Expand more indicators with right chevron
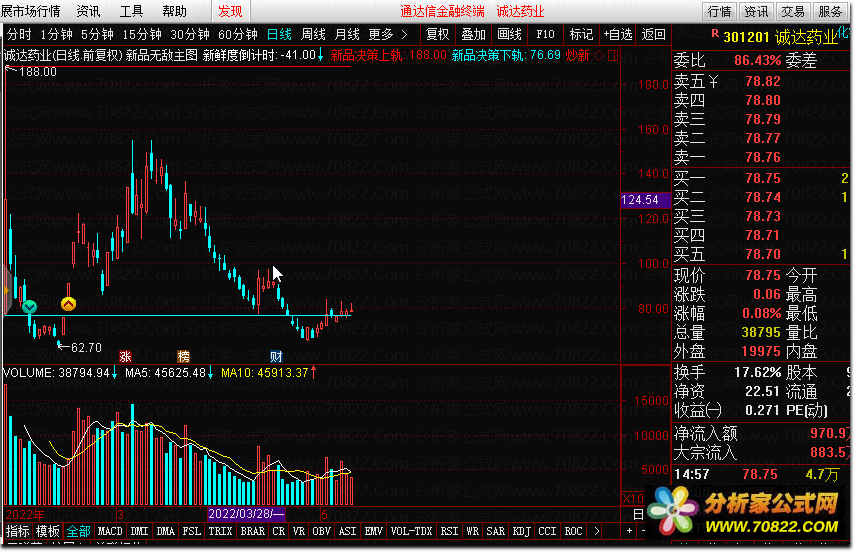856x552 pixels. pos(597,531)
